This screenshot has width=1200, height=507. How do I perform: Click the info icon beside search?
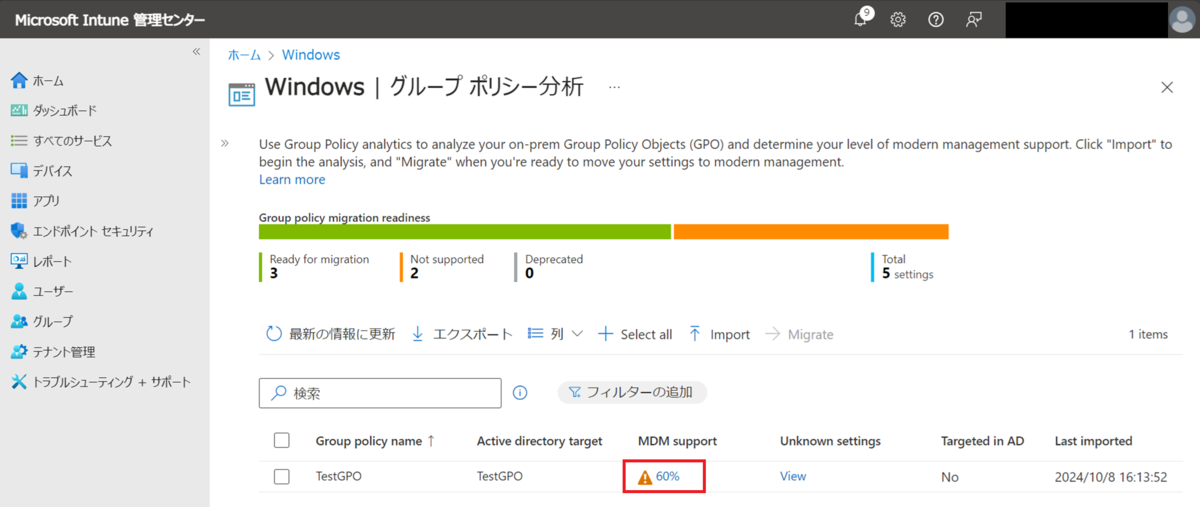click(520, 393)
